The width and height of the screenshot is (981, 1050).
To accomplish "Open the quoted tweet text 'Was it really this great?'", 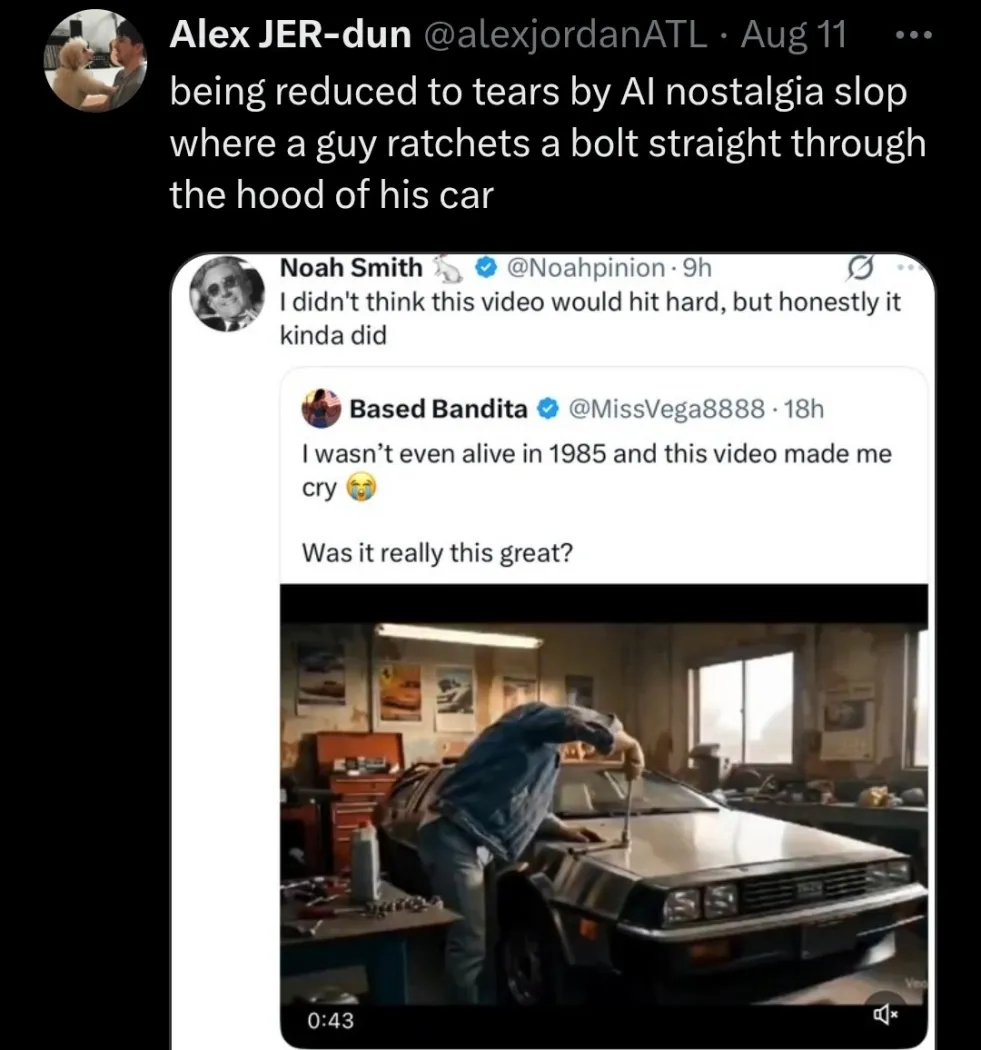I will pos(437,552).
